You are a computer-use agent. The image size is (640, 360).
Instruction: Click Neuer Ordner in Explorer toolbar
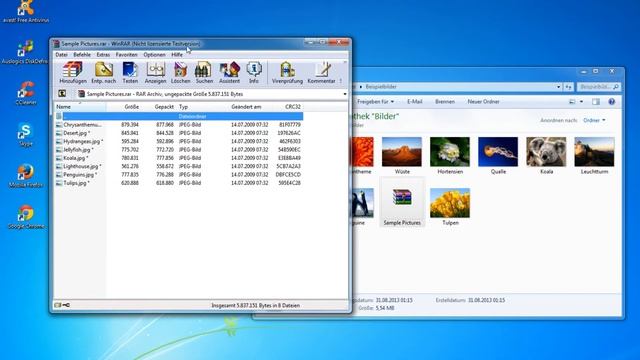tap(483, 102)
